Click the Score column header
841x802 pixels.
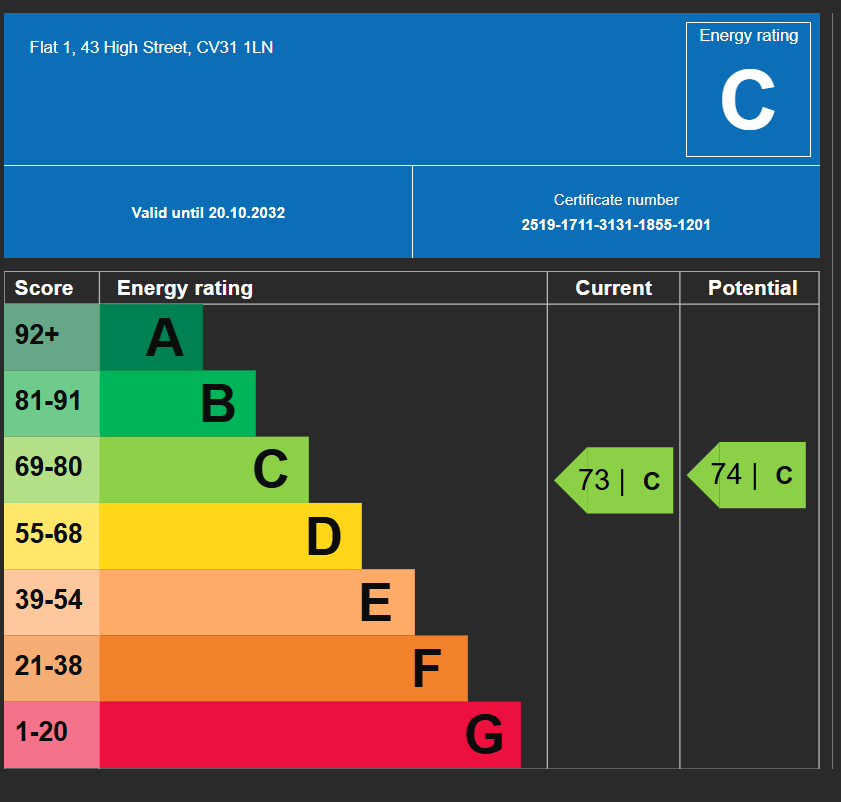tap(44, 288)
